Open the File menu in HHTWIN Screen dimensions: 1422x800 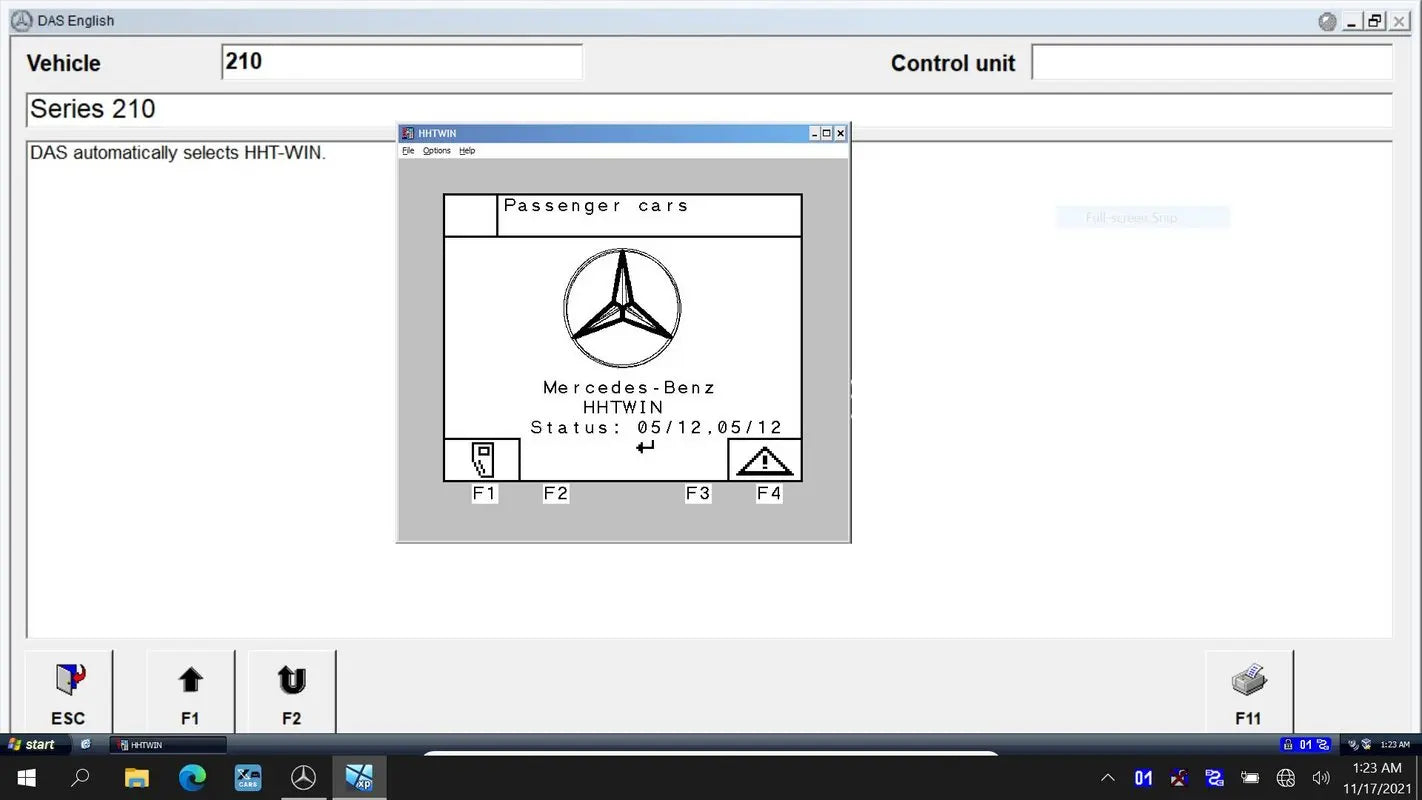(x=407, y=150)
